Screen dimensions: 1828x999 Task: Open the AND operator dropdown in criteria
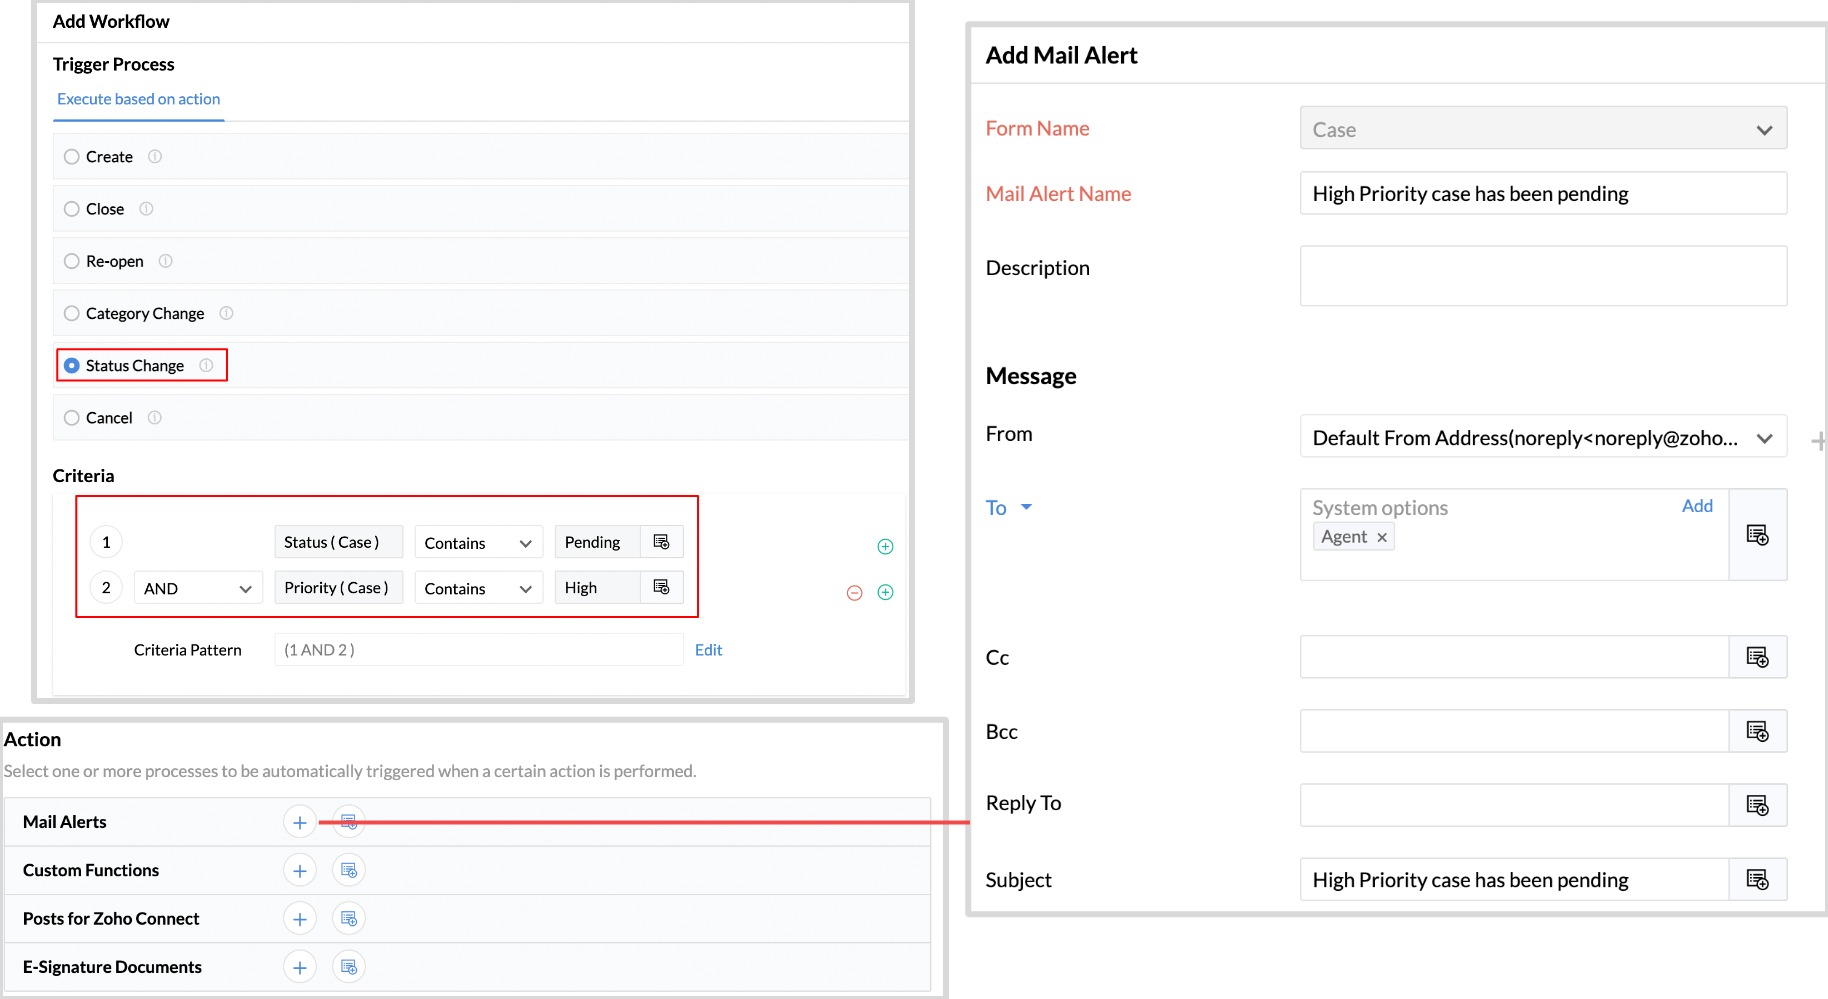click(x=198, y=588)
